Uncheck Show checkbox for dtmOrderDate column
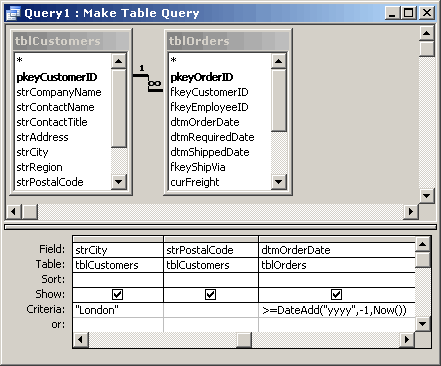Image resolution: width=441 pixels, height=366 pixels. point(336,294)
